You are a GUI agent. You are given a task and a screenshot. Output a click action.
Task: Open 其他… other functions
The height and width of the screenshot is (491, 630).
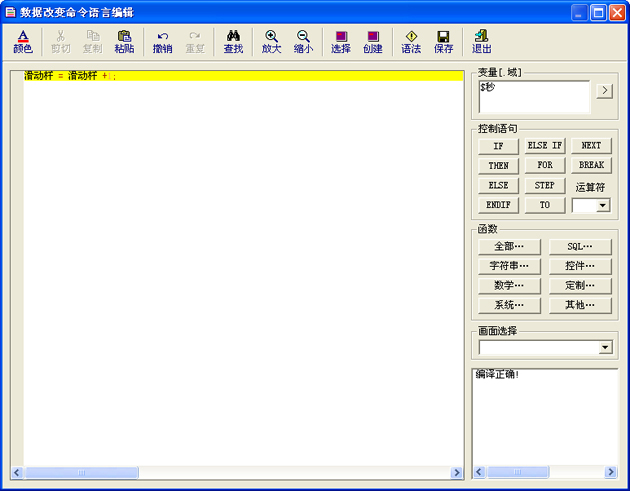pyautogui.click(x=580, y=305)
